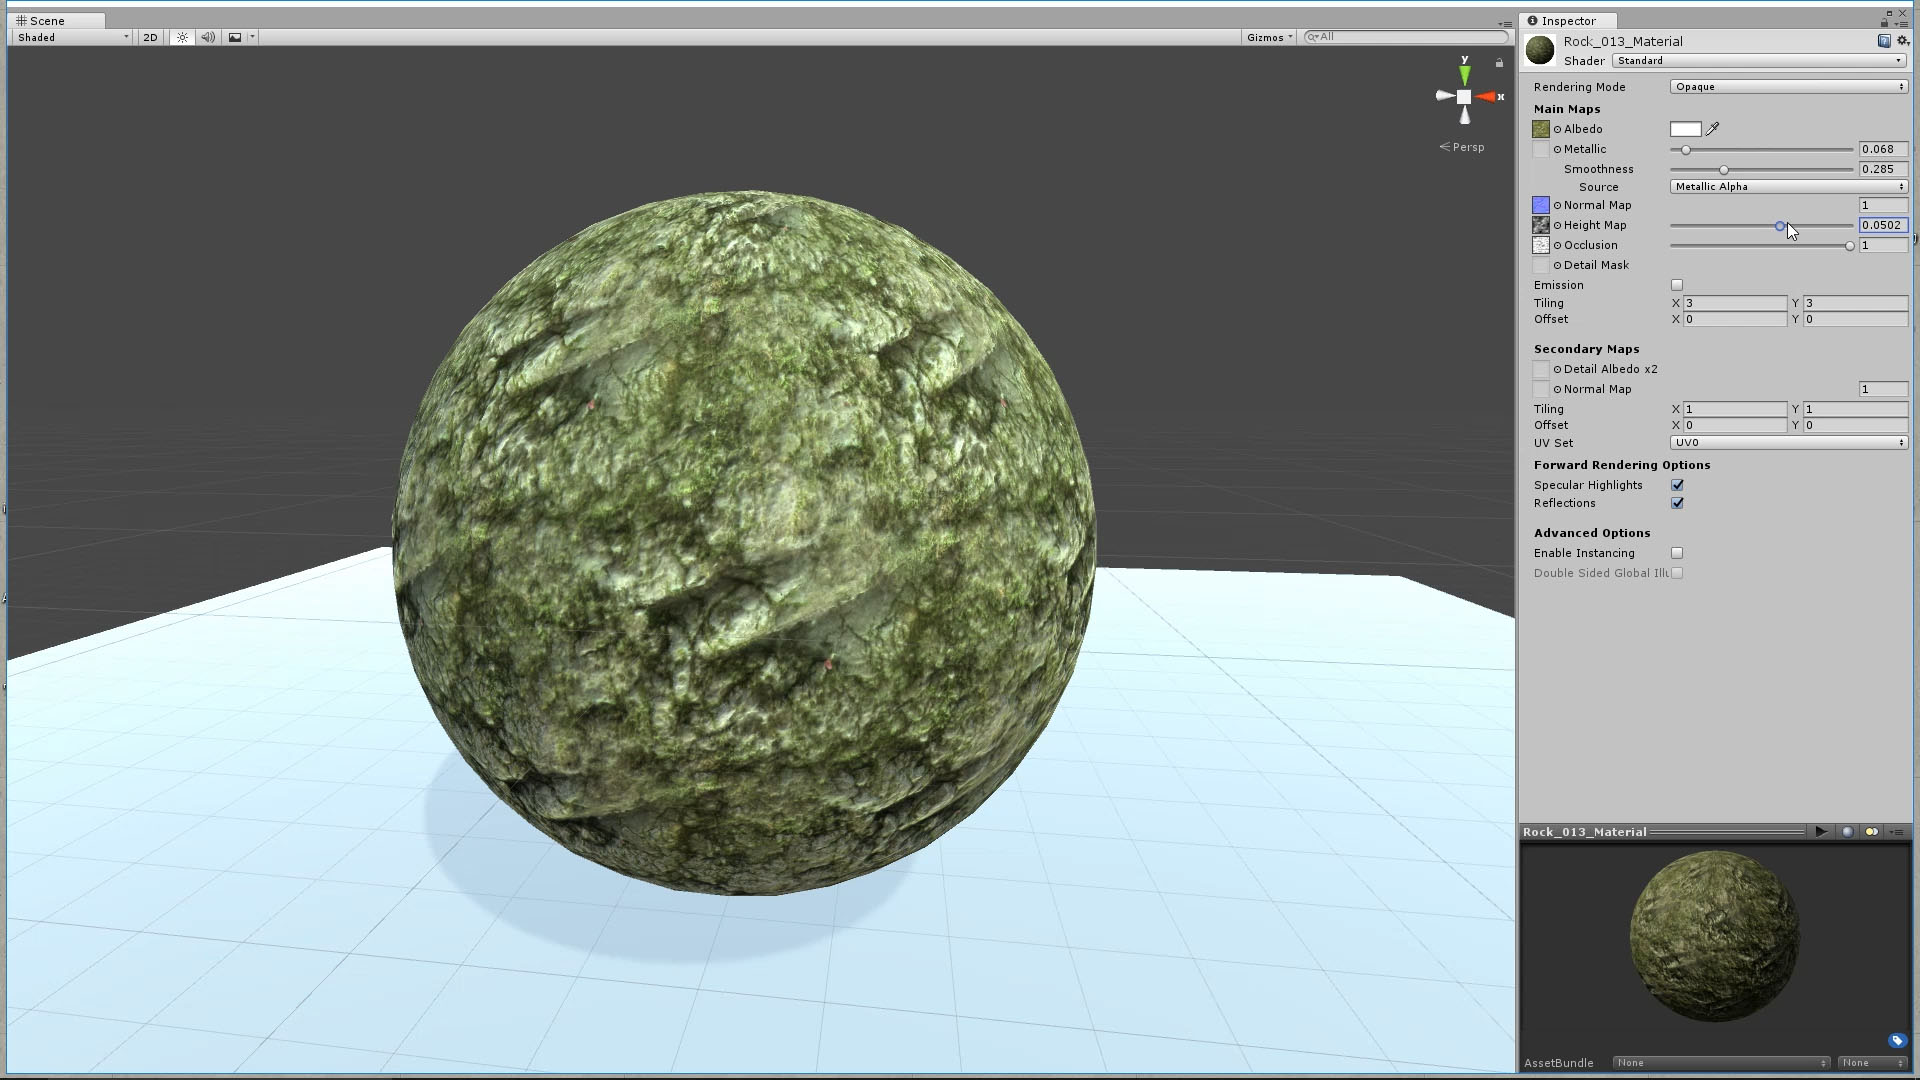Click the scene effects image icon
The height and width of the screenshot is (1080, 1920).
coord(235,37)
